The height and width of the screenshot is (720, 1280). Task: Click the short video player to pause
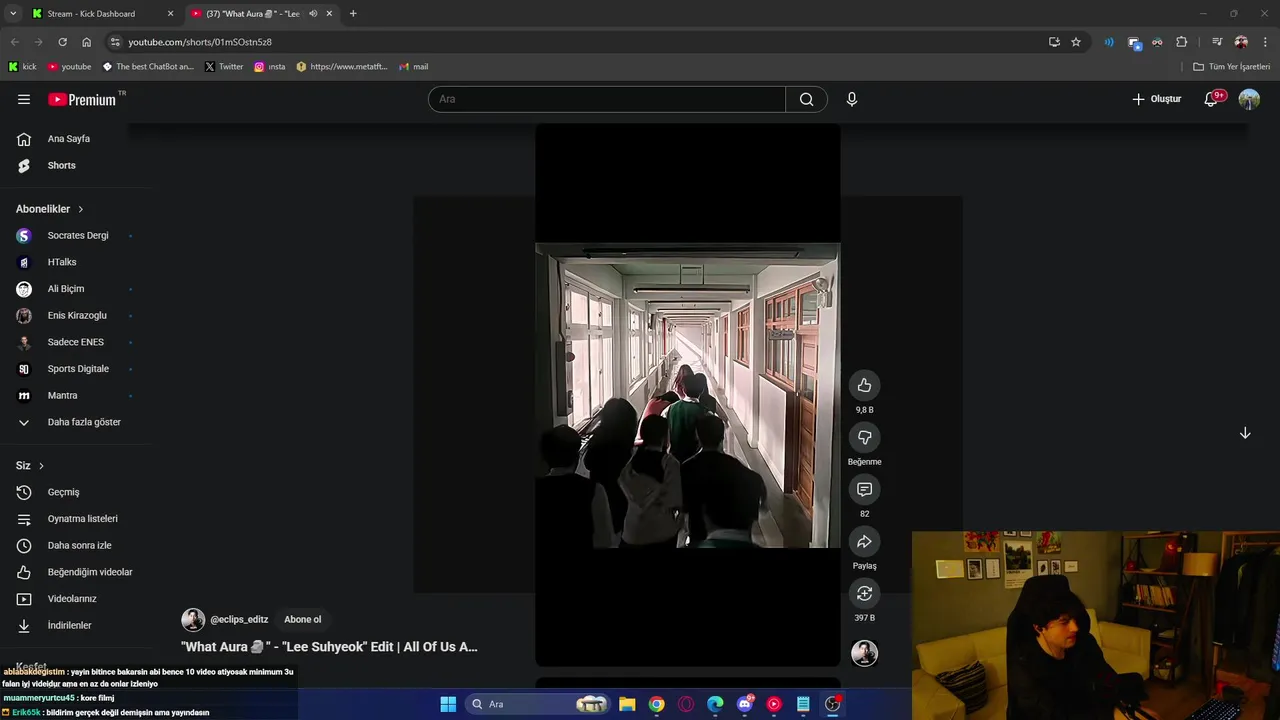[x=688, y=394]
